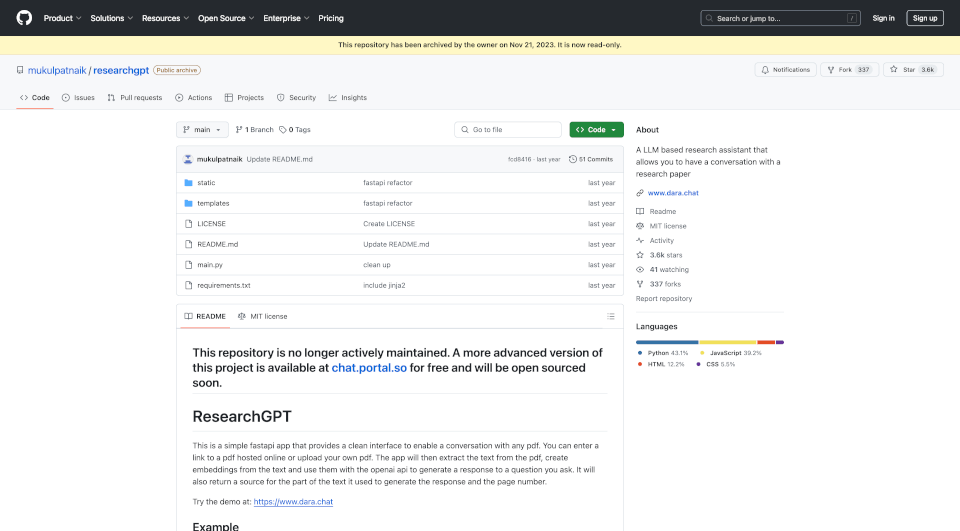The width and height of the screenshot is (960, 531).
Task: Open the main.py file
Action: click(x=210, y=265)
